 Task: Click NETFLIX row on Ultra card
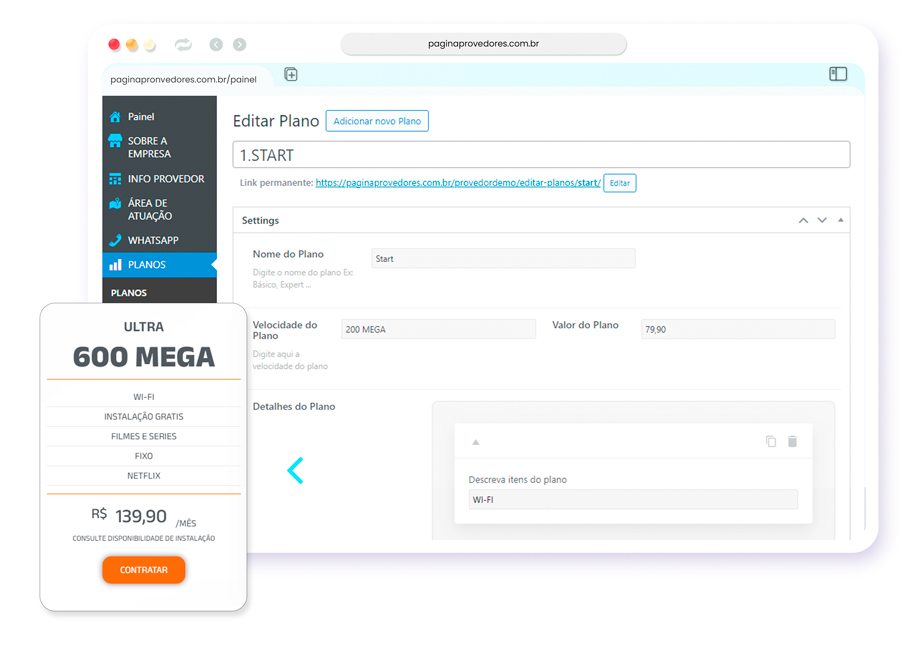(x=143, y=476)
